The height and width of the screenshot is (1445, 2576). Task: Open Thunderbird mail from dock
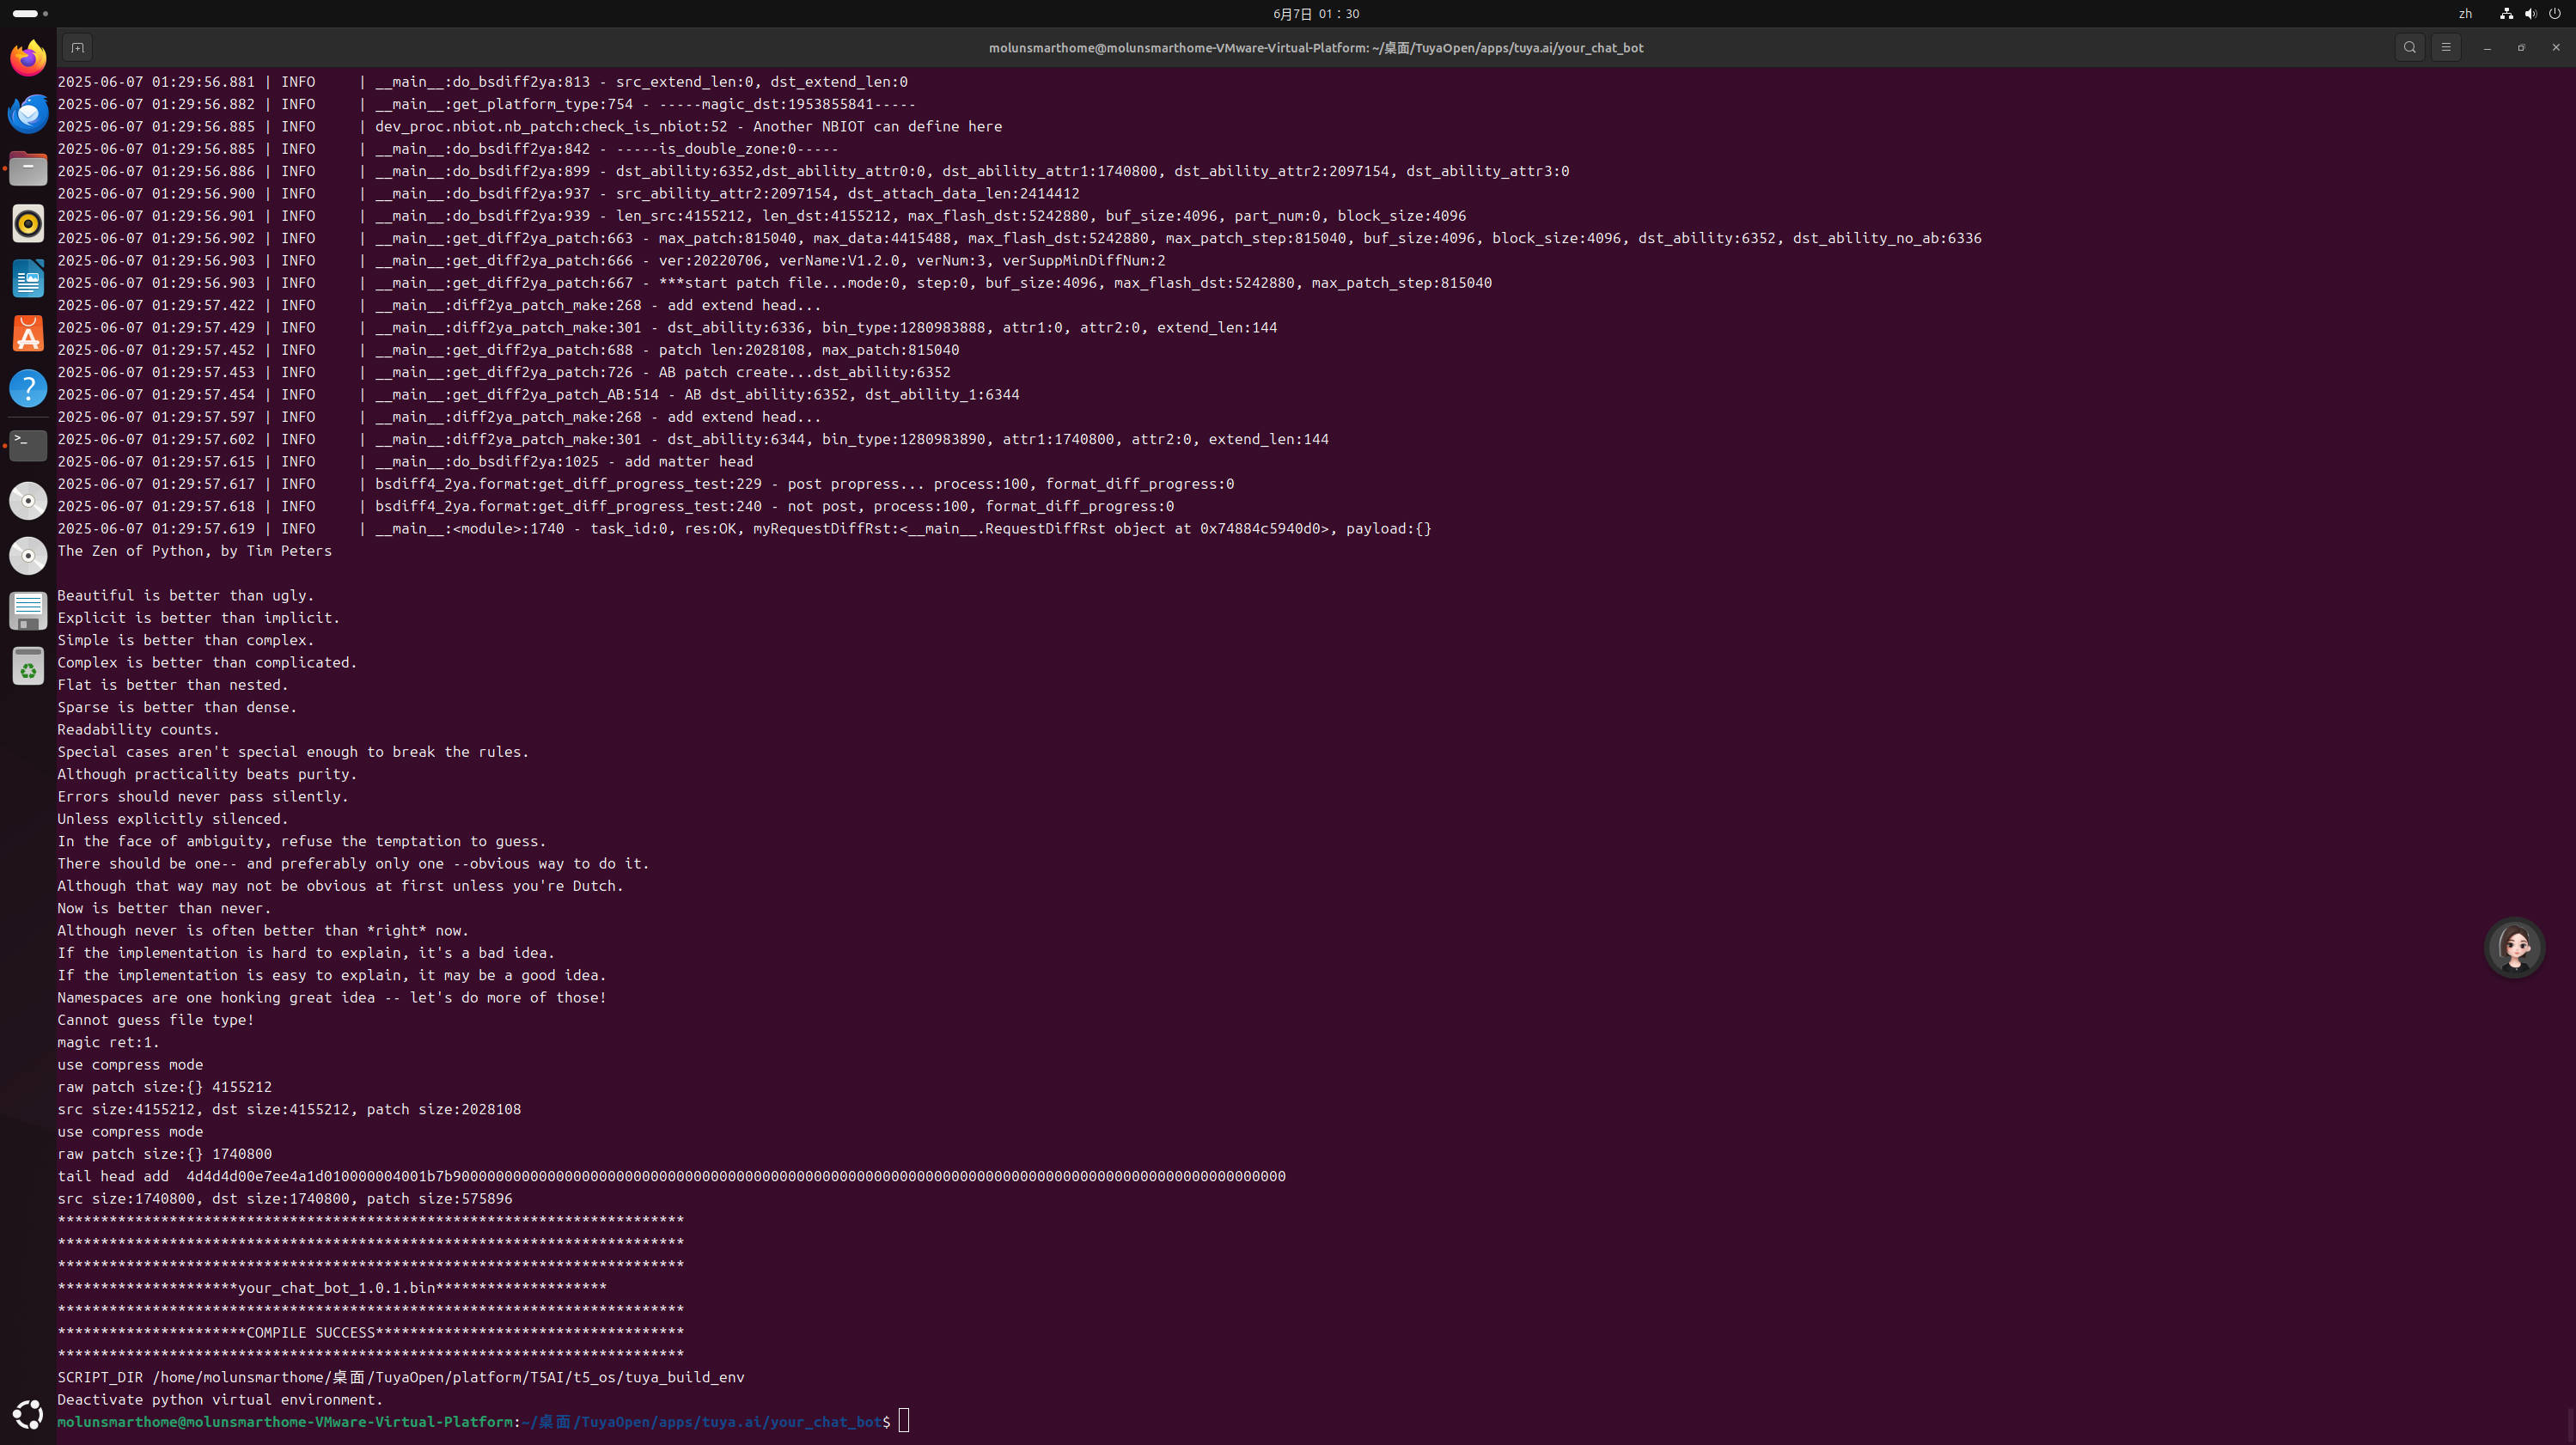point(28,113)
